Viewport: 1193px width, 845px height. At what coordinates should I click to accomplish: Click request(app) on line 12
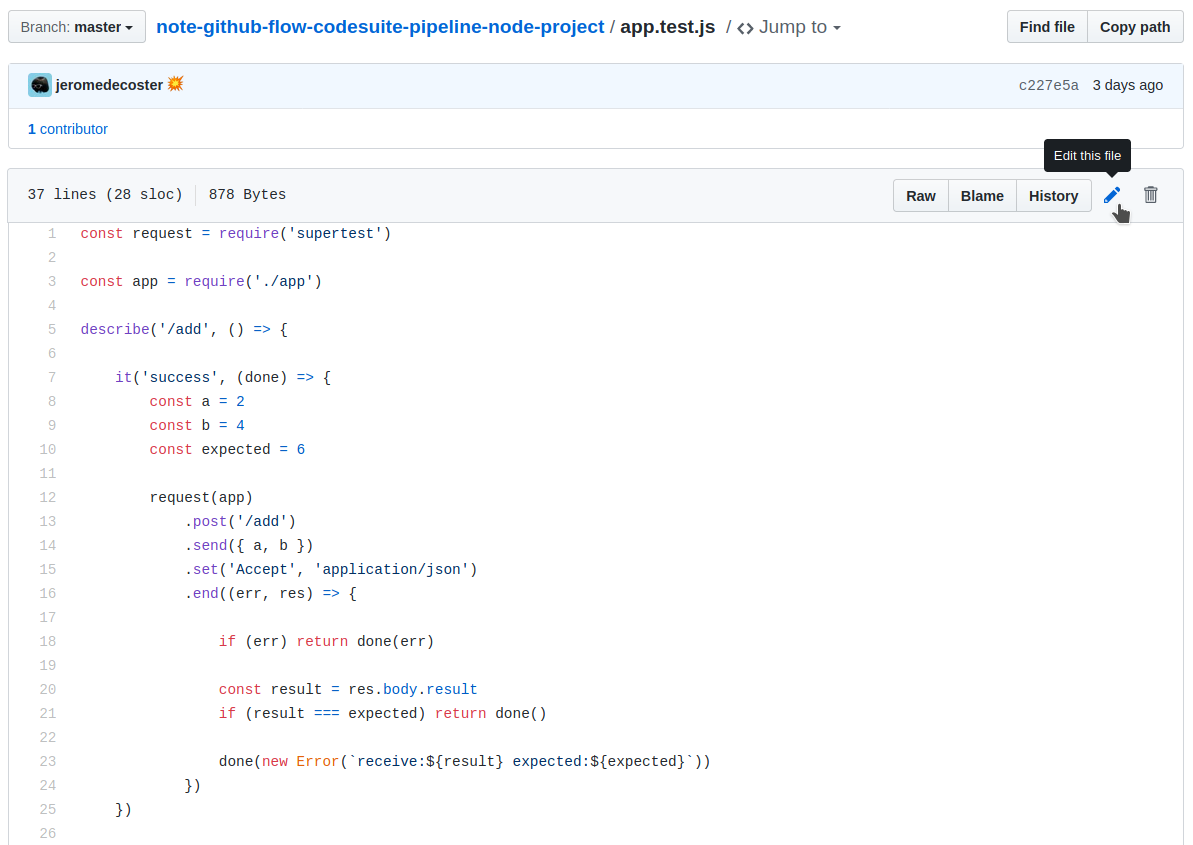click(201, 497)
